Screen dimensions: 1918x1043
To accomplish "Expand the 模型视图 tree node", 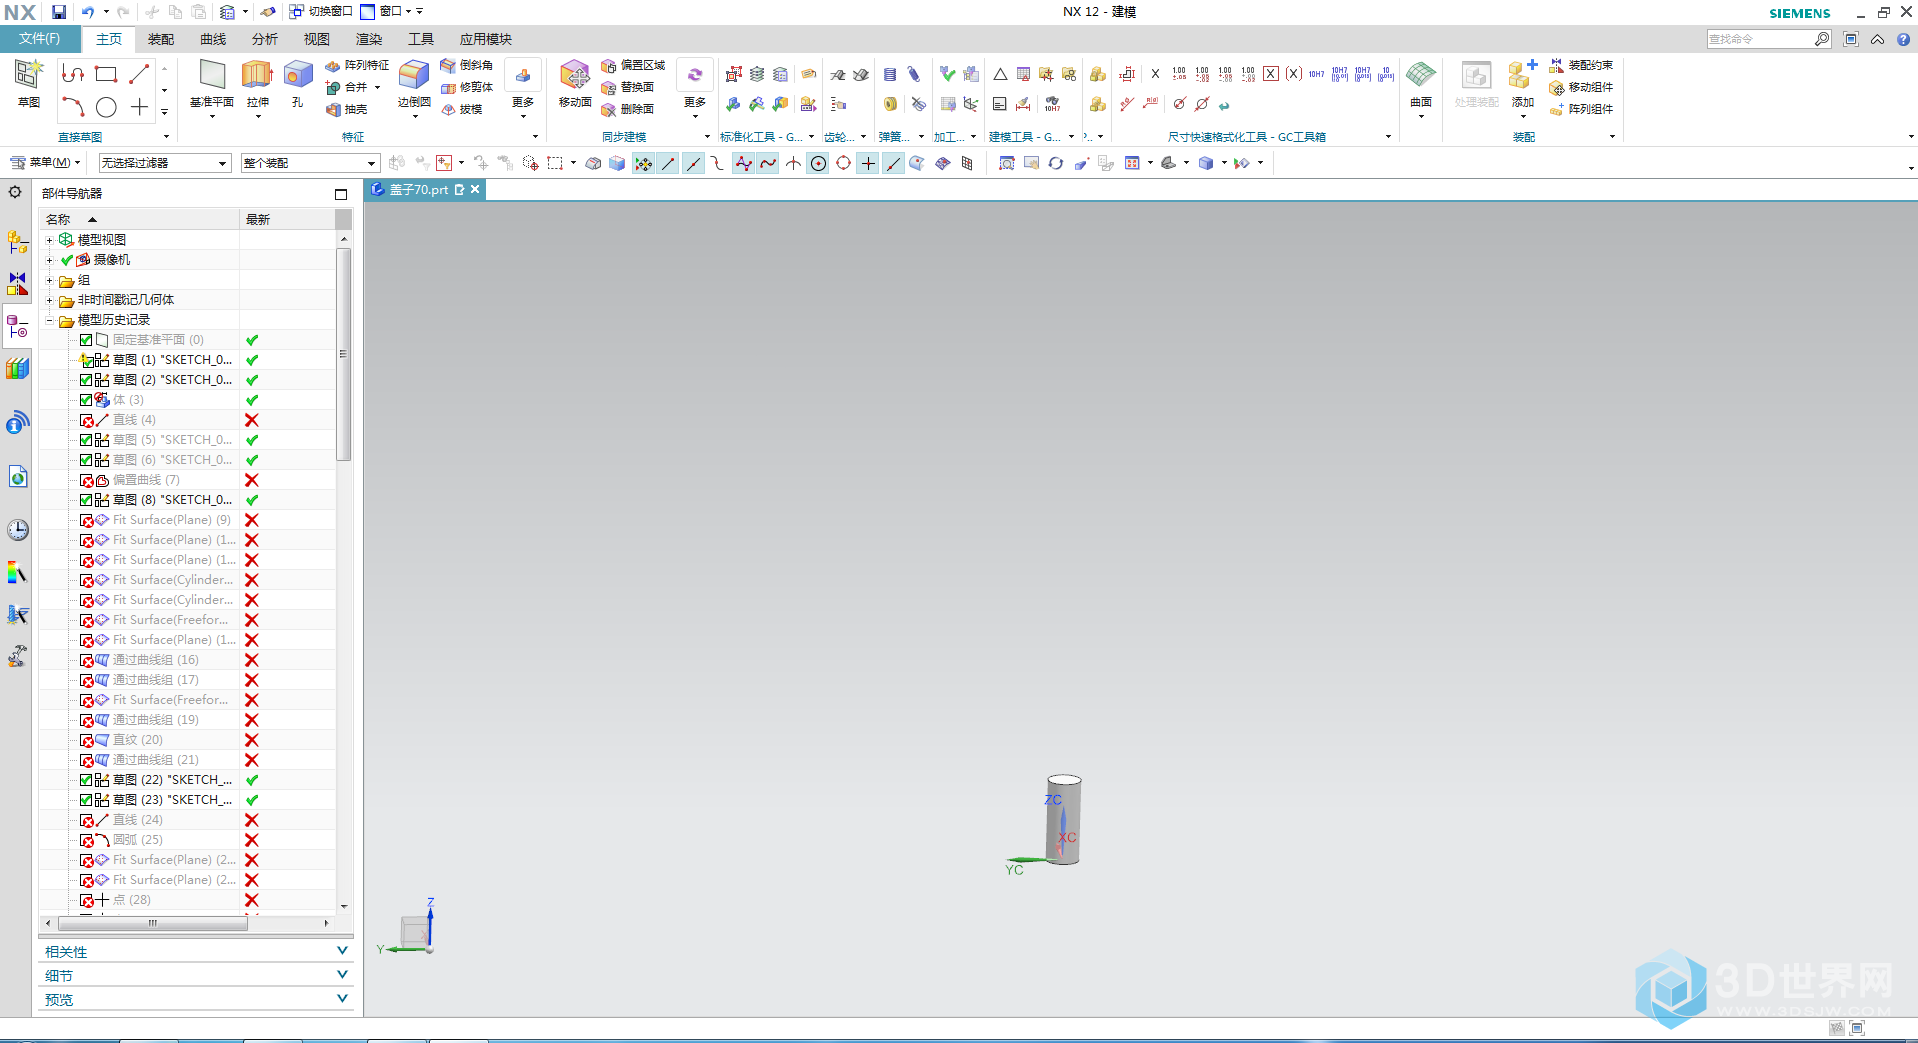I will (49, 240).
